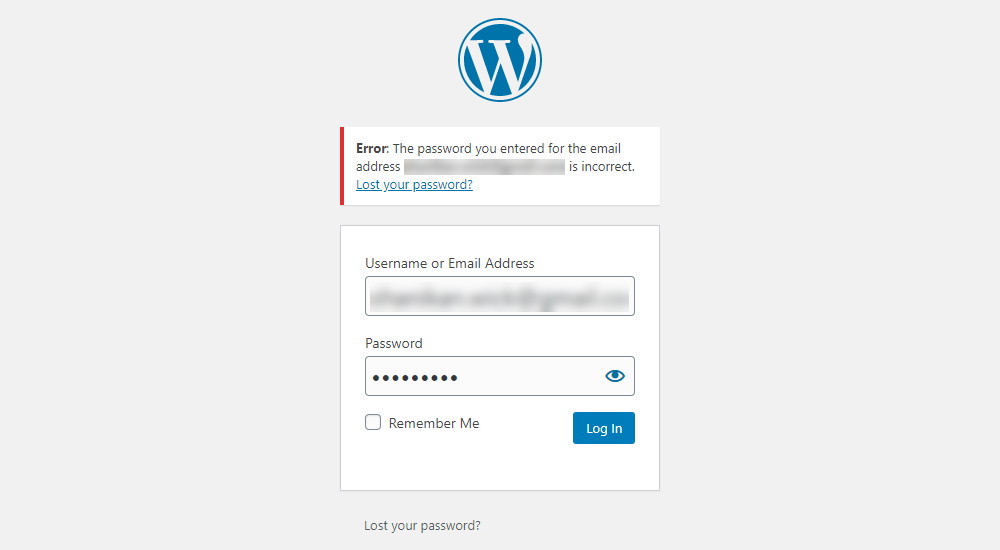Click the Password field label
1000x550 pixels.
tap(393, 343)
